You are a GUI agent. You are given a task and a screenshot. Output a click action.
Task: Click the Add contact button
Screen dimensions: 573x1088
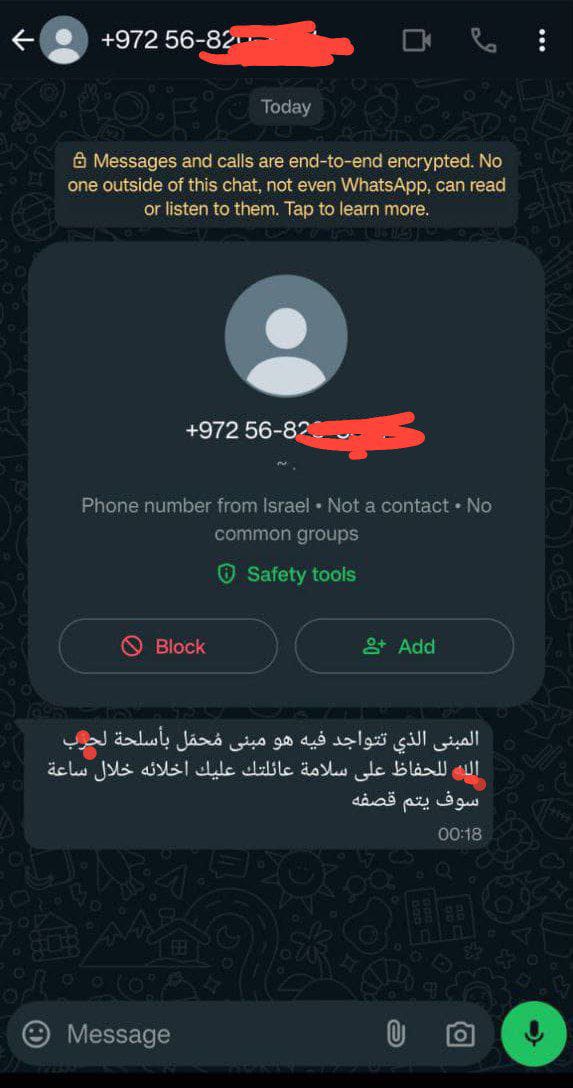coord(404,646)
